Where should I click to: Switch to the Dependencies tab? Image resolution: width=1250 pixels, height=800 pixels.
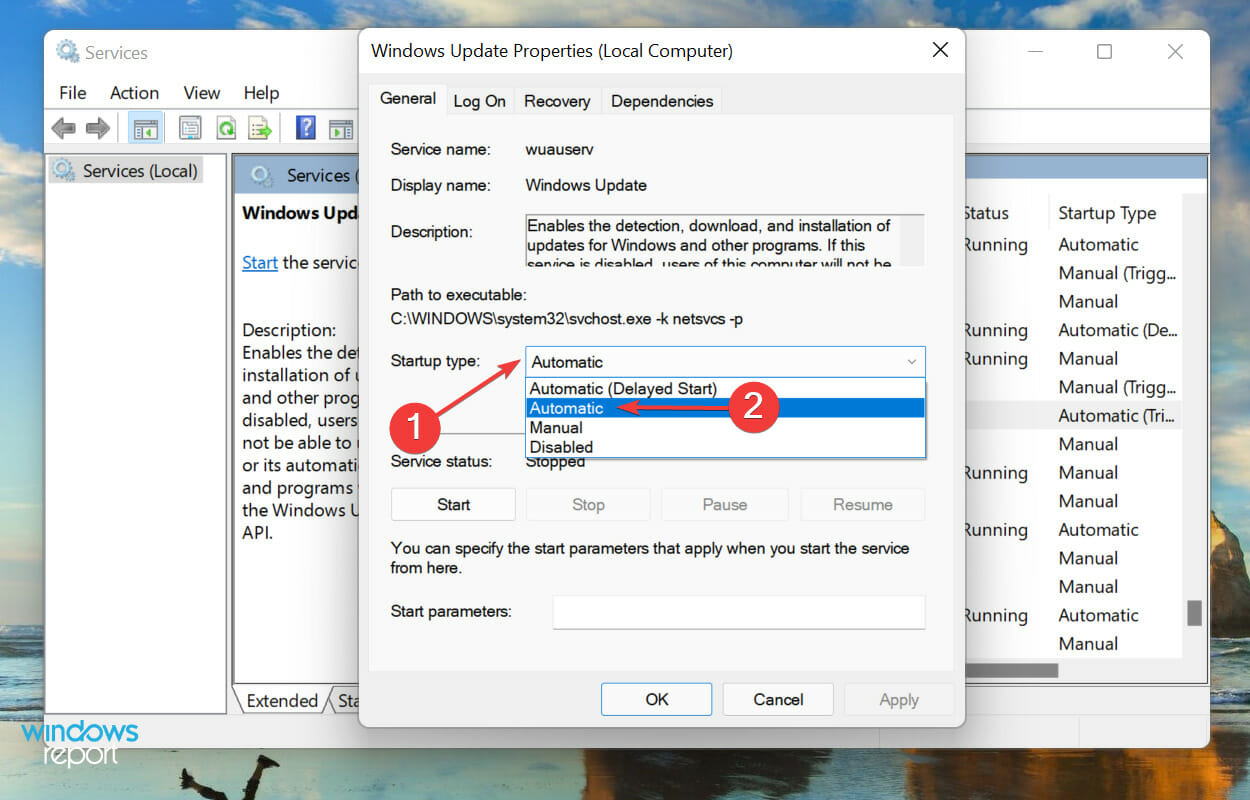coord(662,101)
